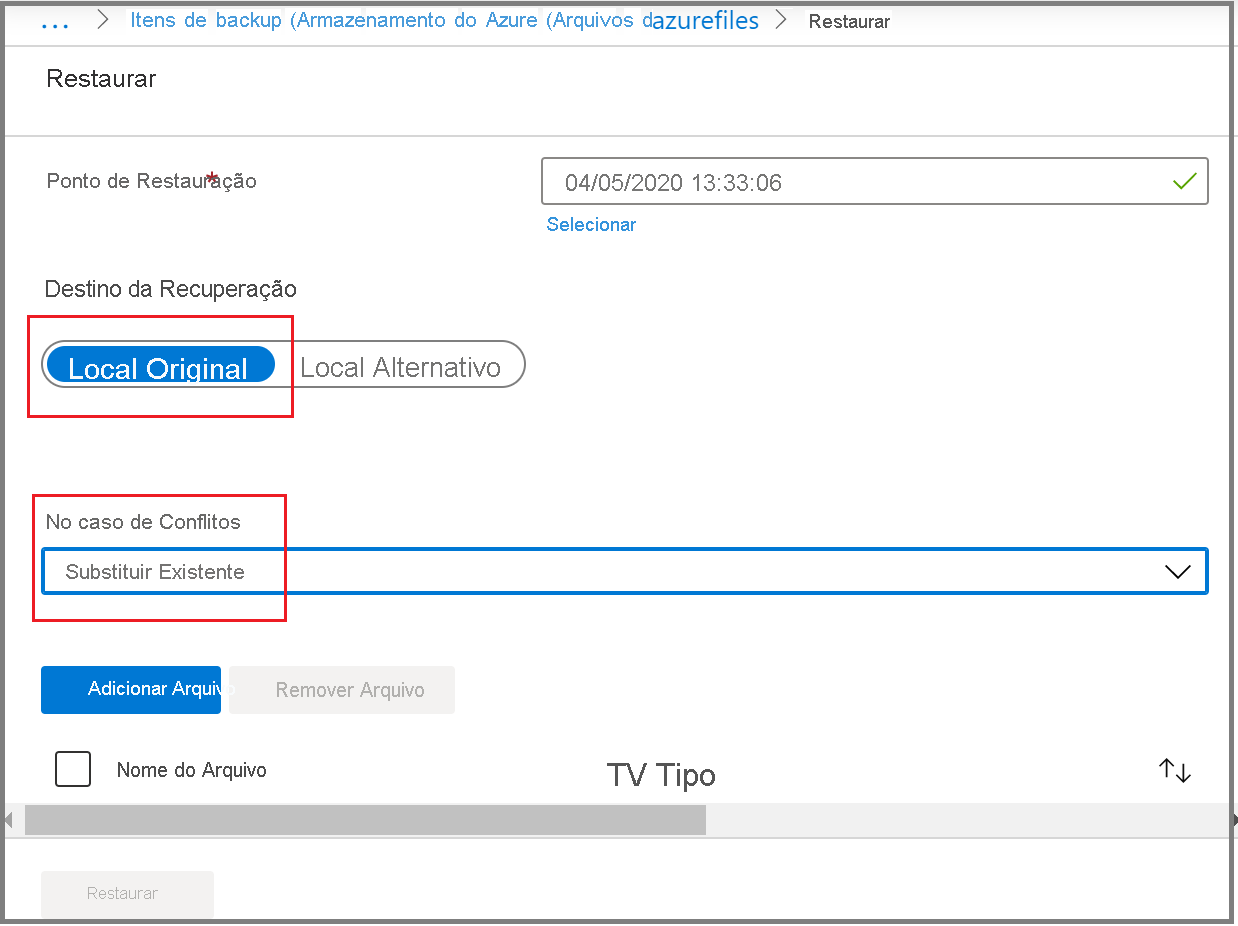
Task: Go to the azurefiles breadcrumb item
Action: tap(705, 20)
